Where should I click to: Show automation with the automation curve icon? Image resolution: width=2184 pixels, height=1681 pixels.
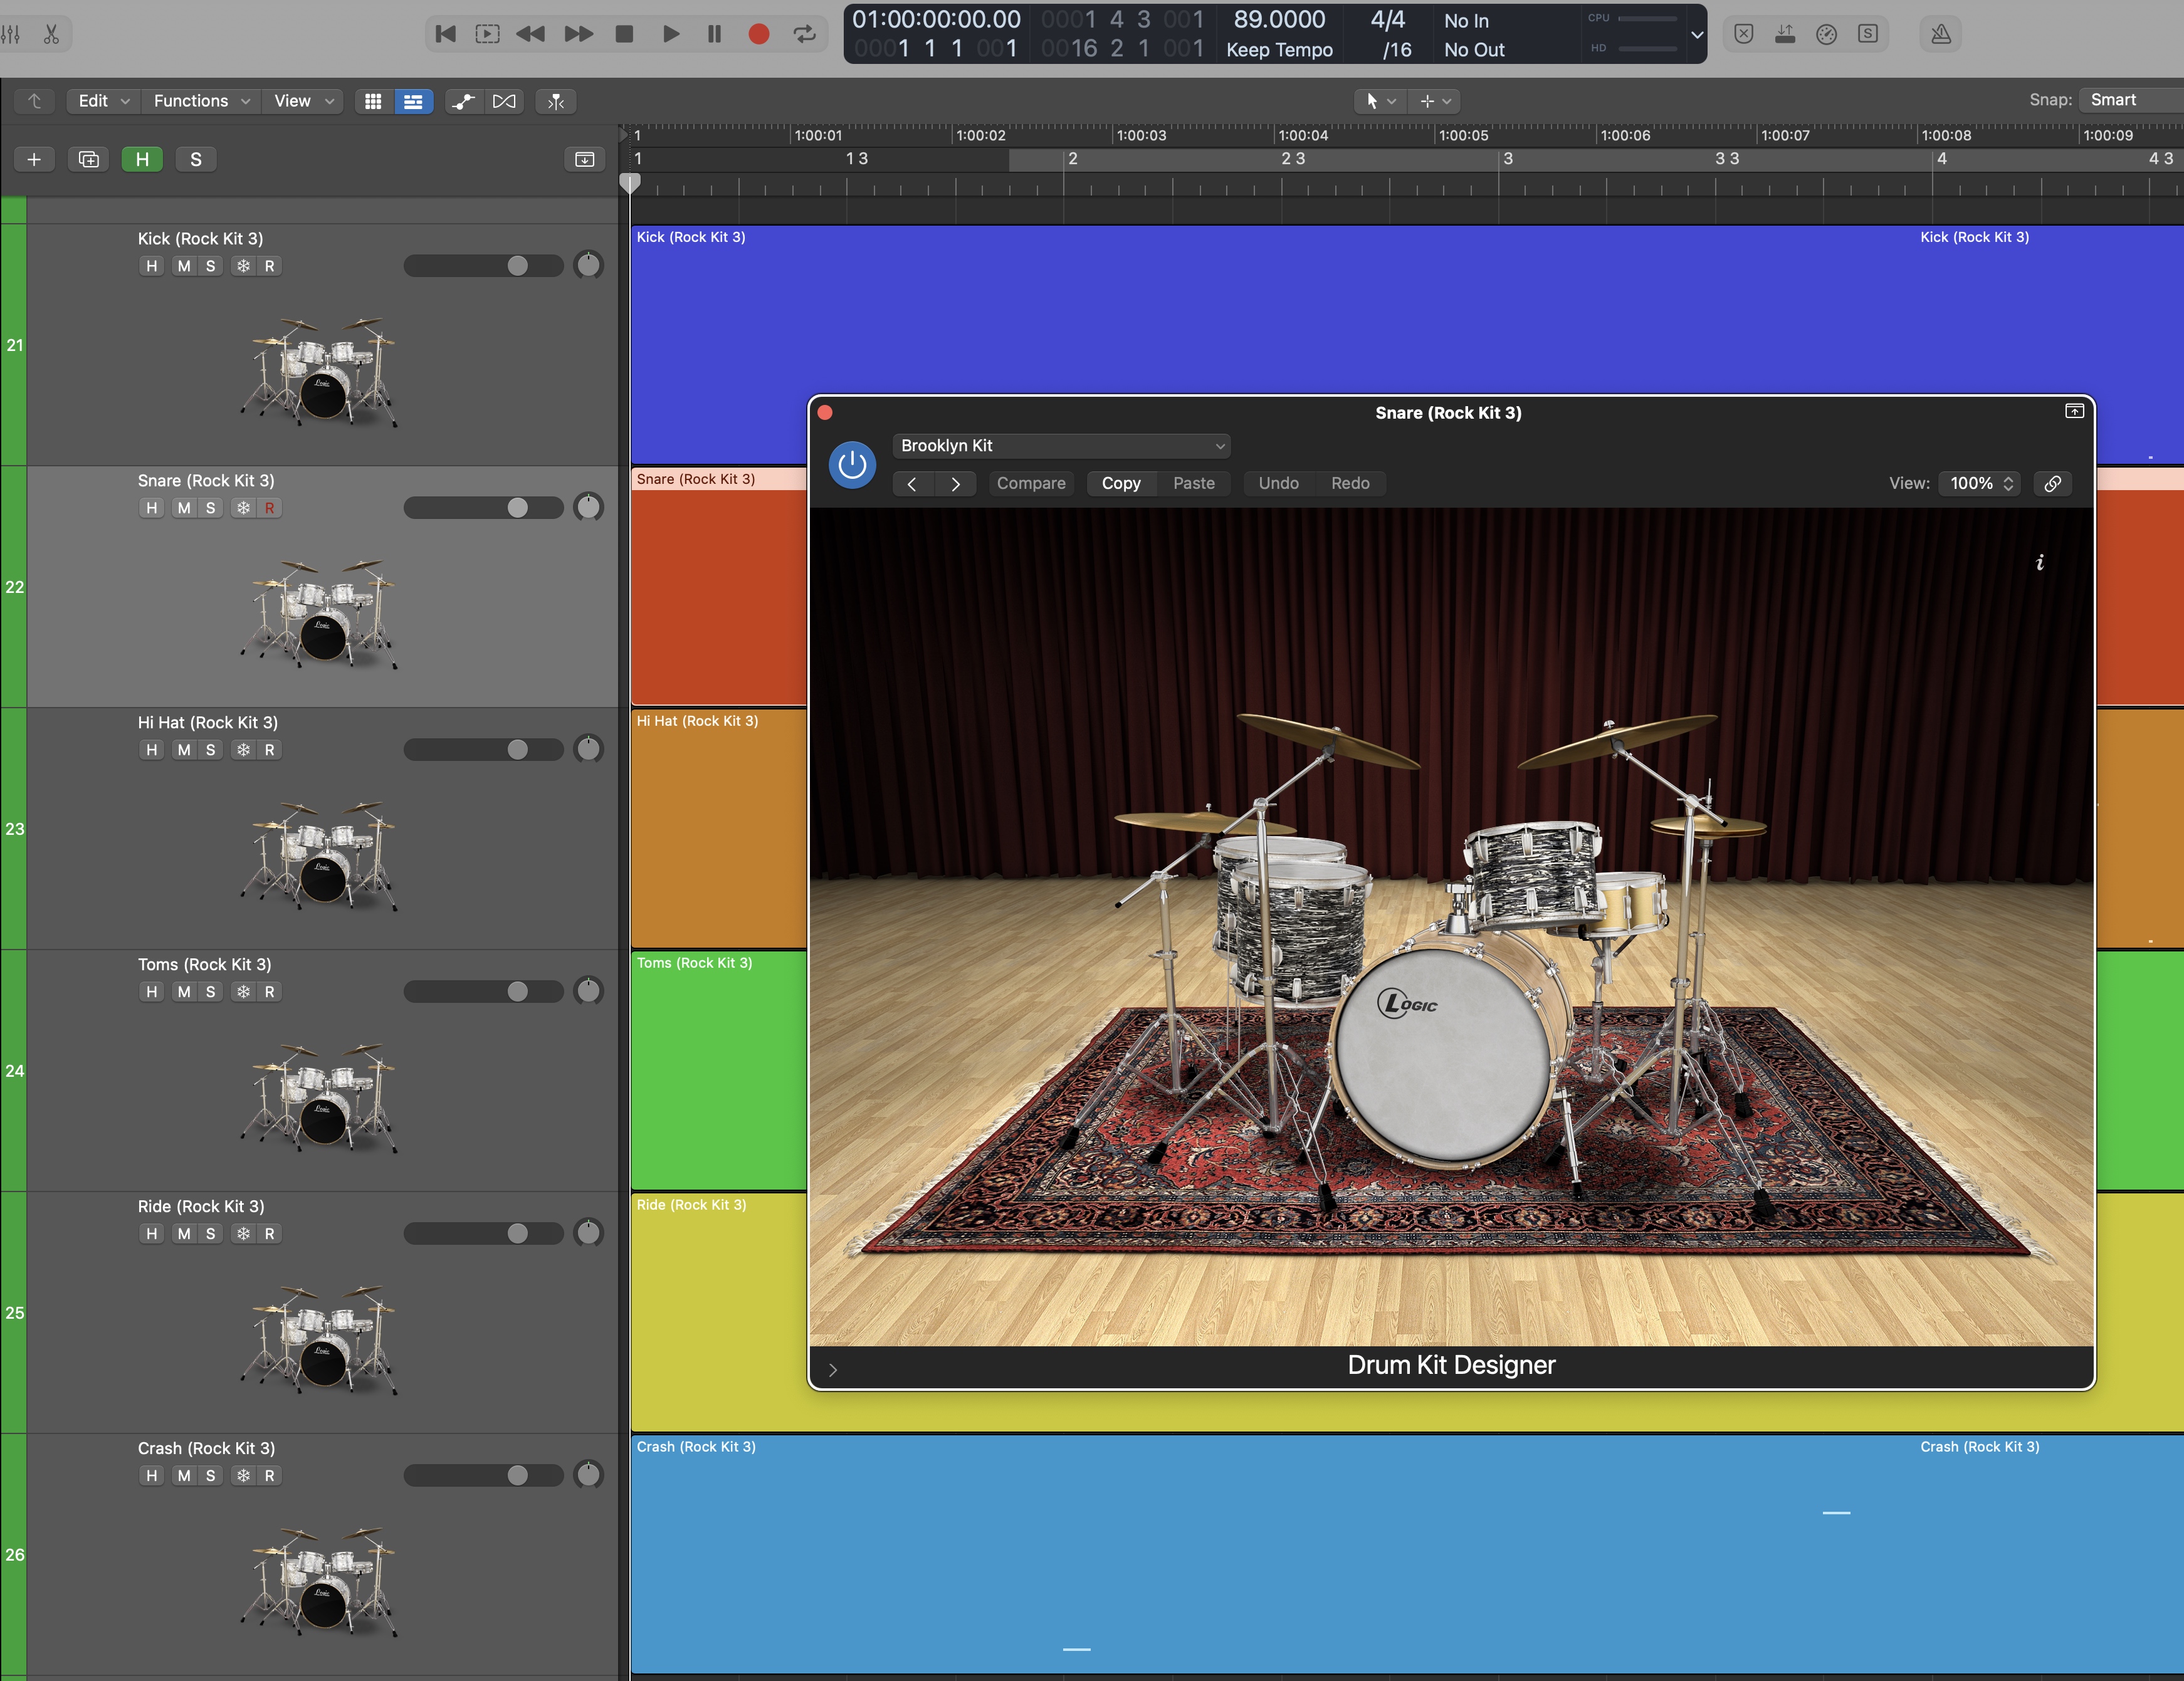point(463,101)
